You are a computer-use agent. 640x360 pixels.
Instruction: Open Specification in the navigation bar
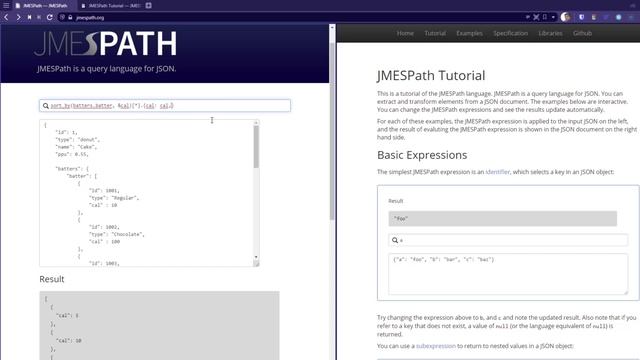pos(510,33)
